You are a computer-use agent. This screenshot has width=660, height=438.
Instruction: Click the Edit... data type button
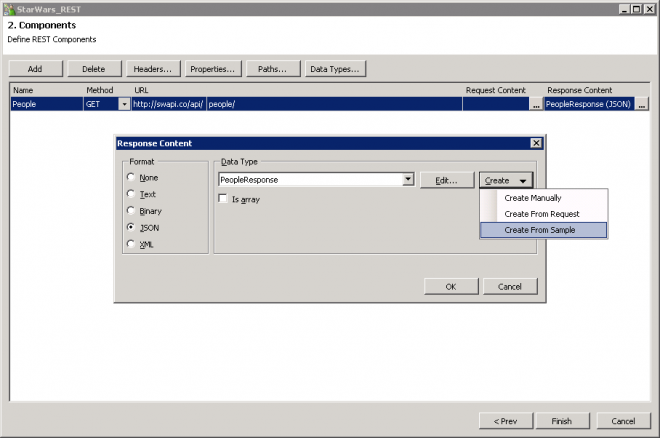coord(447,181)
